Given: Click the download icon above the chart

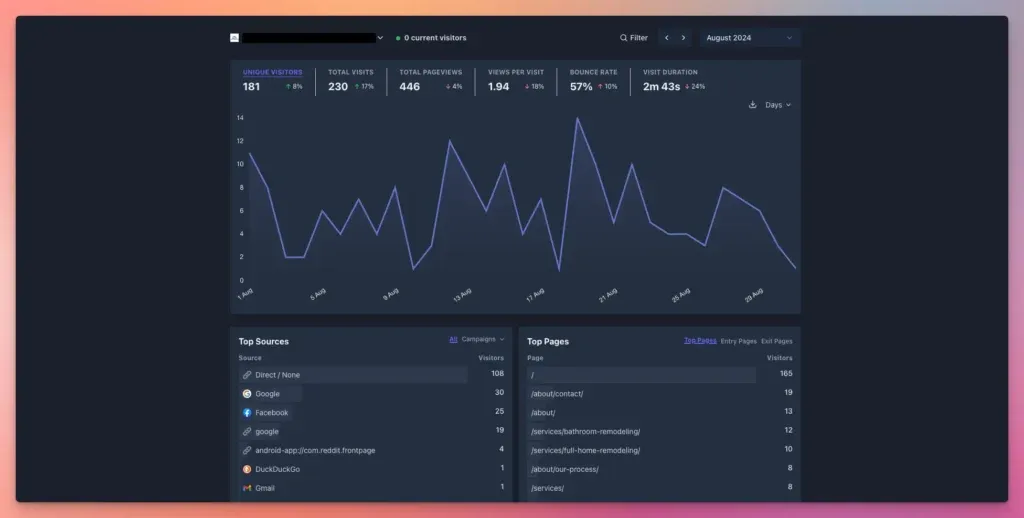Looking at the screenshot, I should pos(752,105).
